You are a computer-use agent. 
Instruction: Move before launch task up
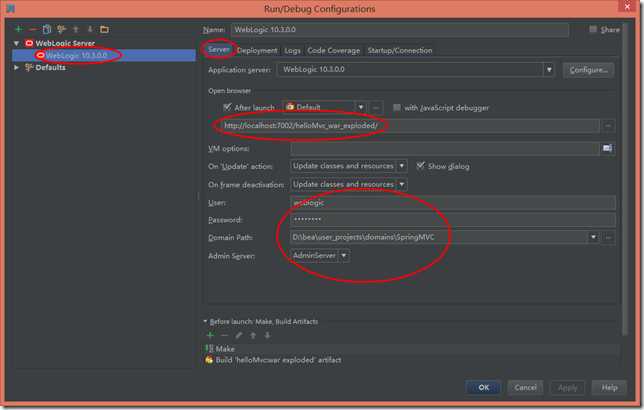coord(253,335)
